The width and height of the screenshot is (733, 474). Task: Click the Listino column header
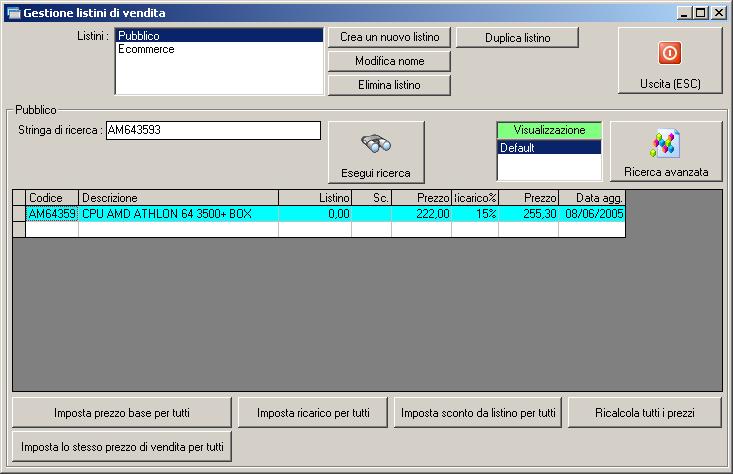coord(315,198)
